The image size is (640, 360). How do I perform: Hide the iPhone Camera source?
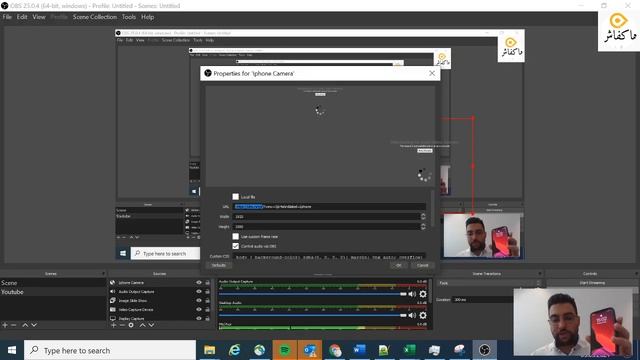(x=199, y=282)
